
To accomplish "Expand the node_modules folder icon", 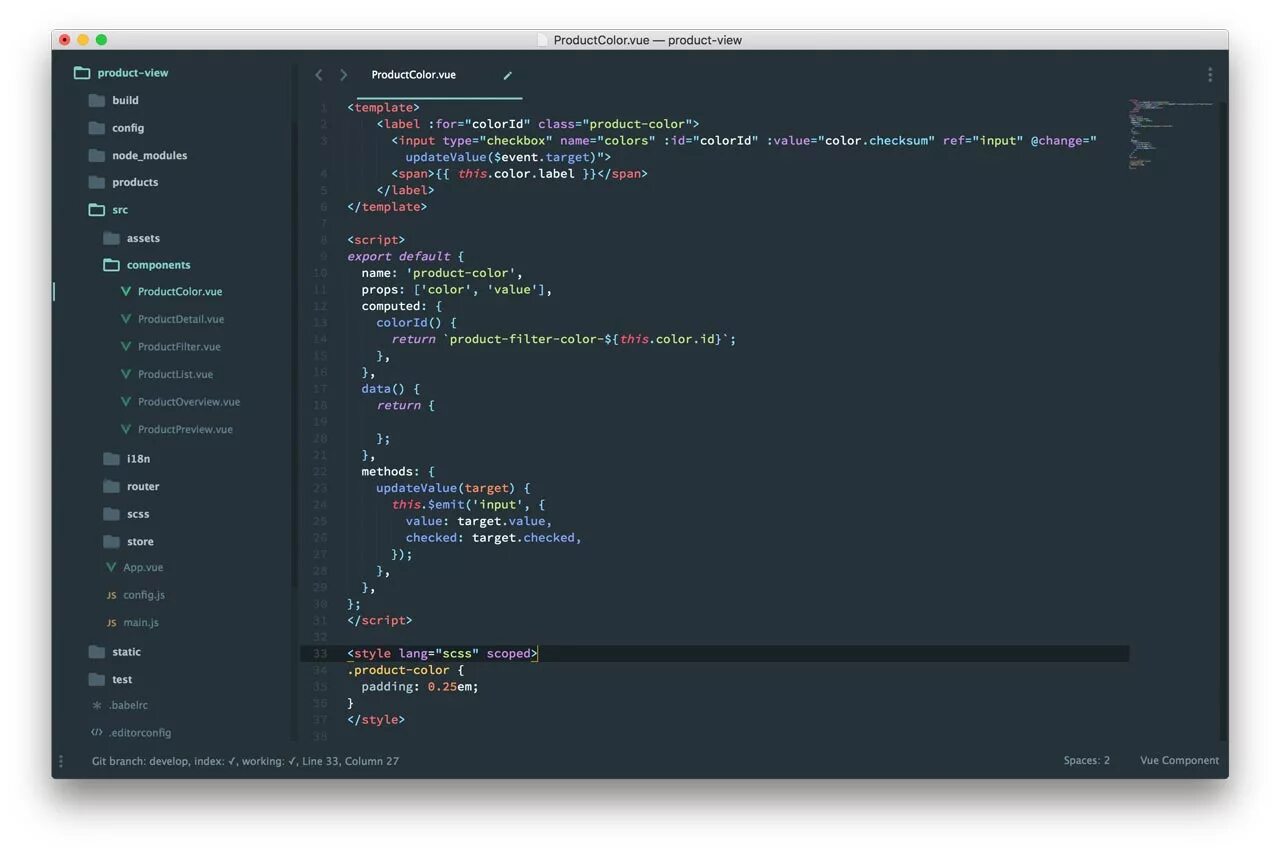I will pos(96,155).
